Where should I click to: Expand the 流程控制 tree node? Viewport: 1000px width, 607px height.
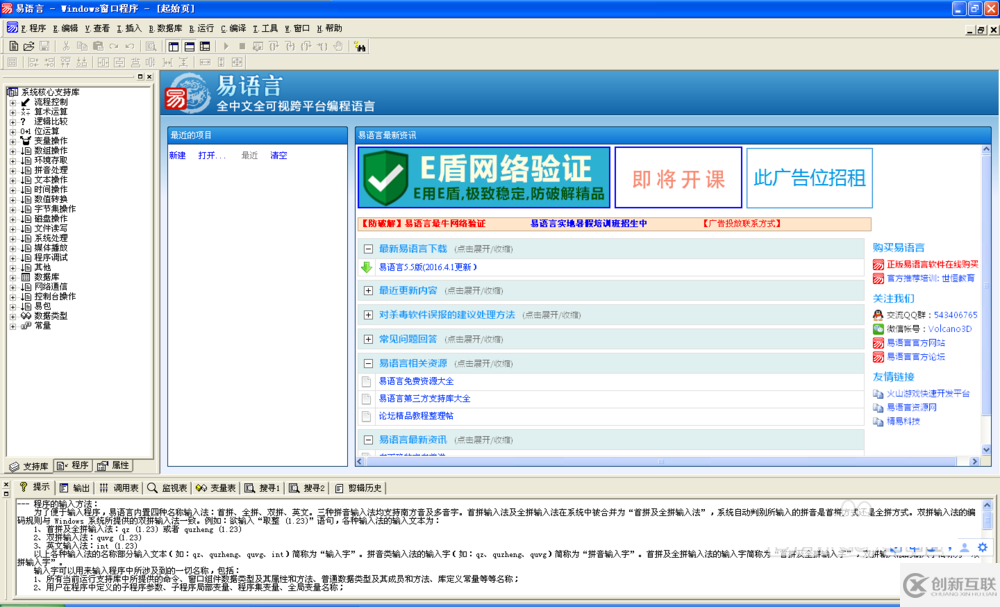(13, 102)
